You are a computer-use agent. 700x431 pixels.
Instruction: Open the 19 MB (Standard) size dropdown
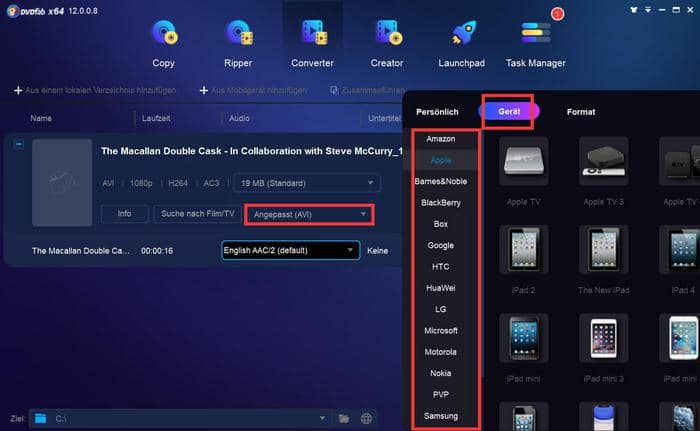click(307, 183)
